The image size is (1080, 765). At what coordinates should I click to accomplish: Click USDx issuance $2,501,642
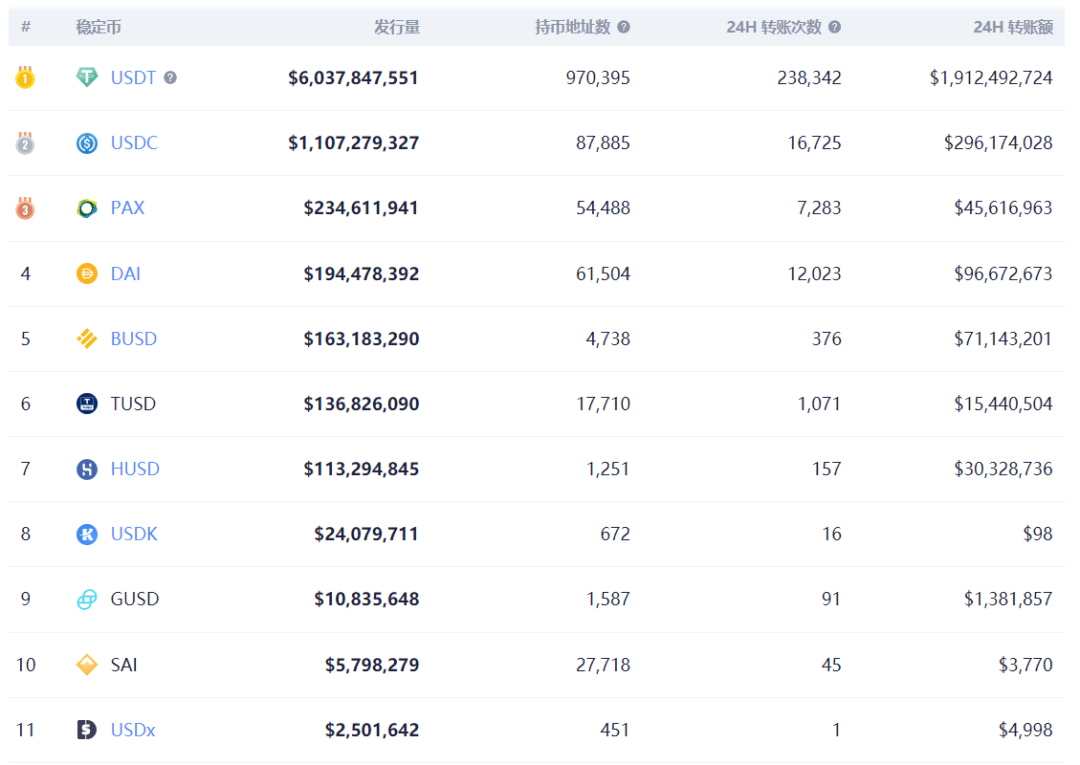(x=372, y=730)
